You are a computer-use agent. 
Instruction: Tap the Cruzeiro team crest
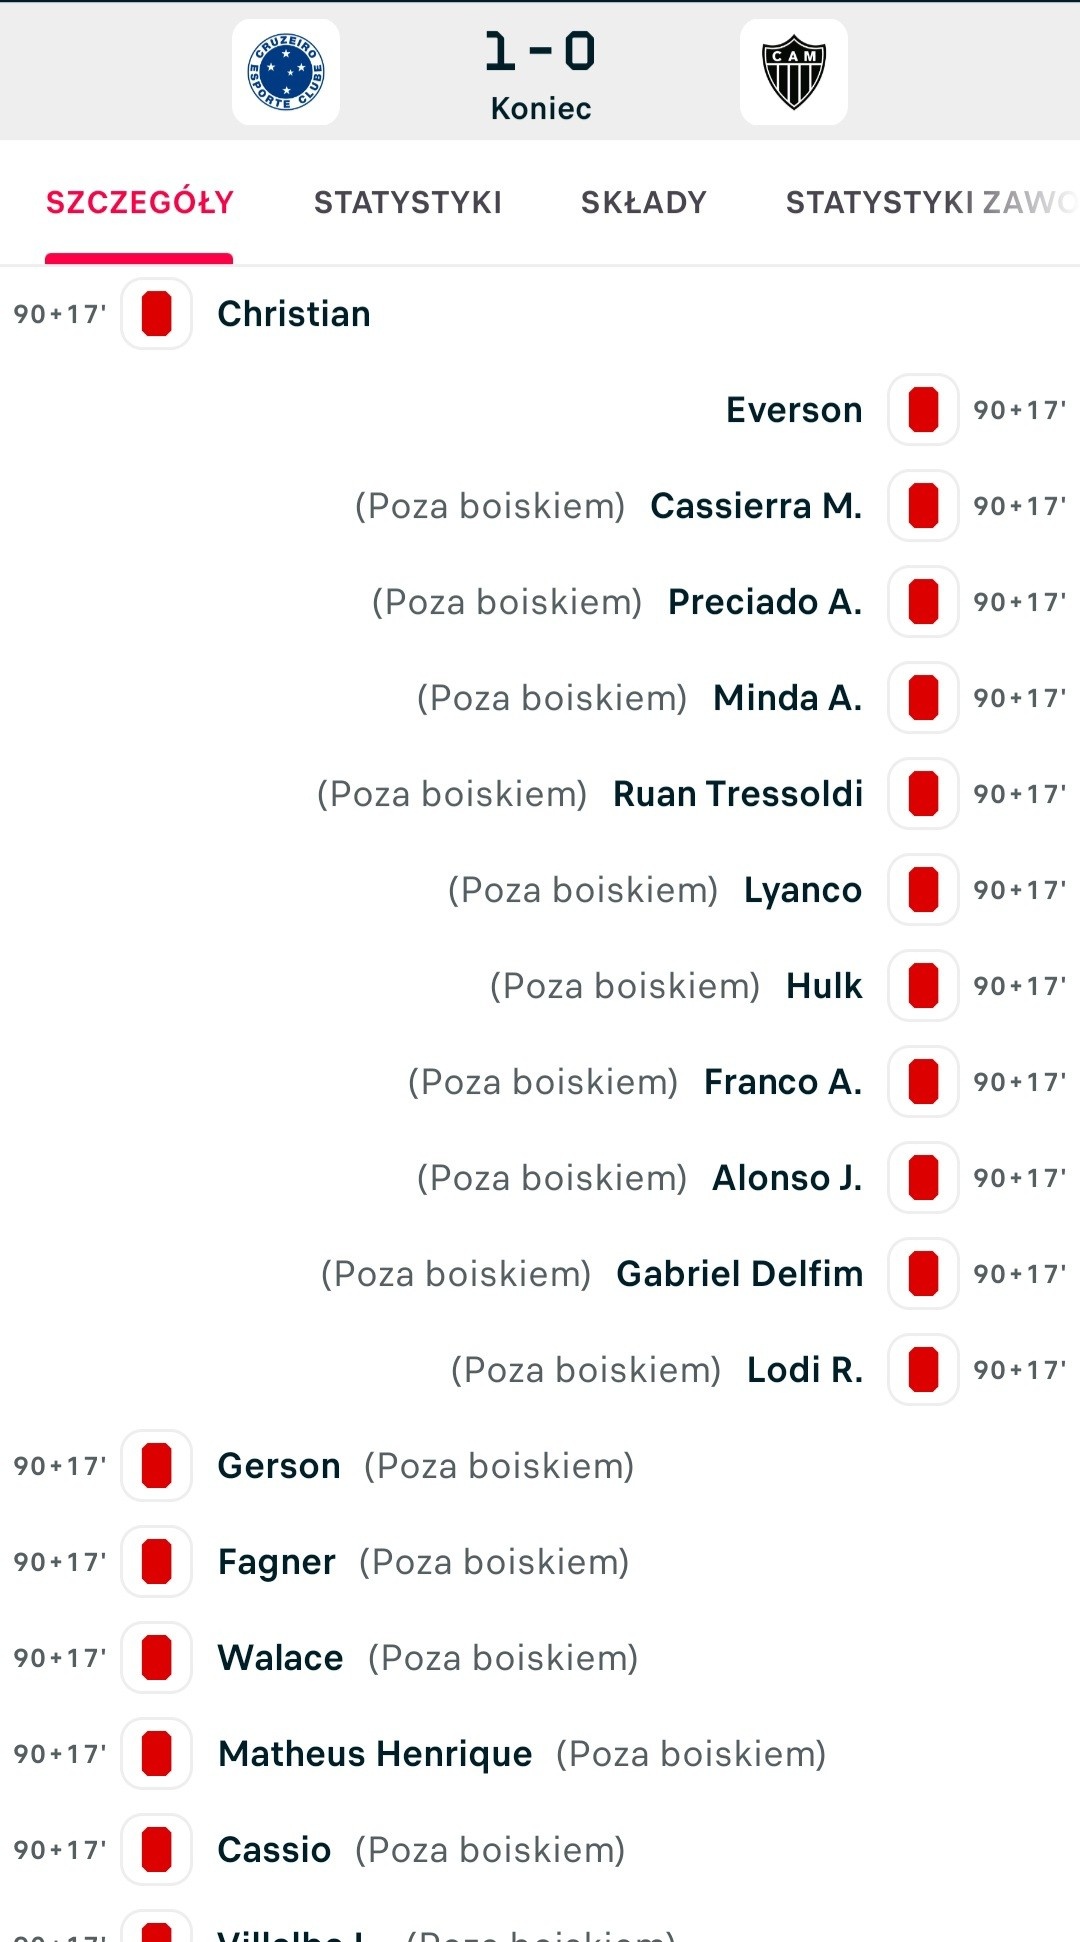[286, 72]
